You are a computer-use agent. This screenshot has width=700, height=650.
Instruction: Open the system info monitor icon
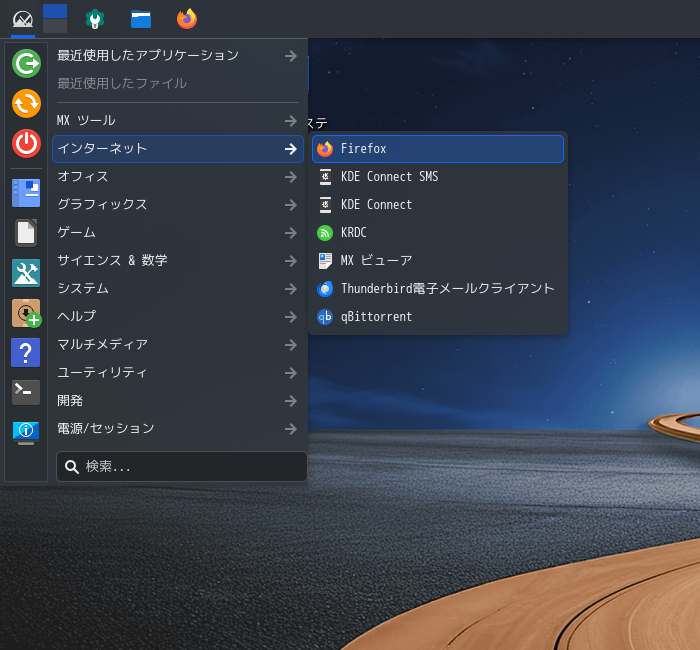[26, 431]
